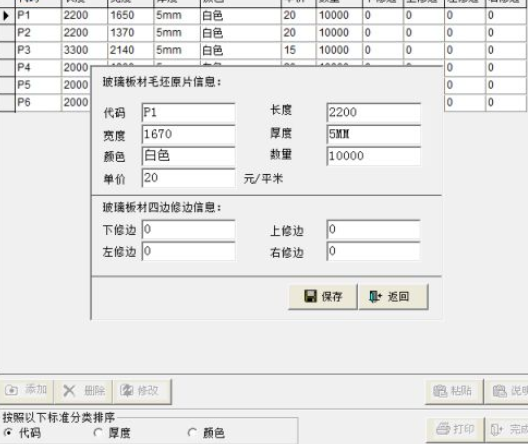Click the 单价 field showing 20
528x444 pixels.
pos(189,178)
